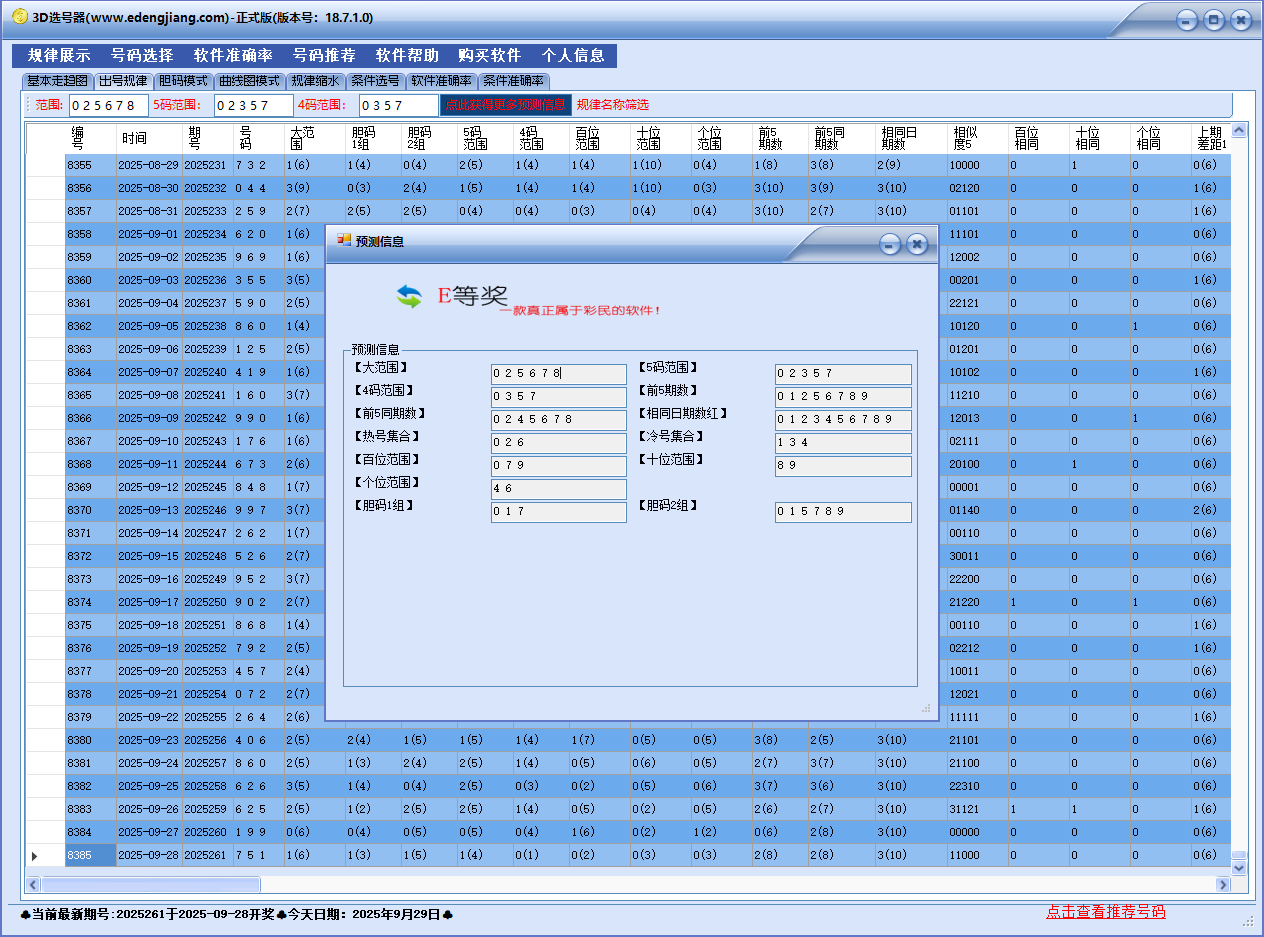
Task: Switch to the 基本走趋图 tab
Action: point(57,81)
